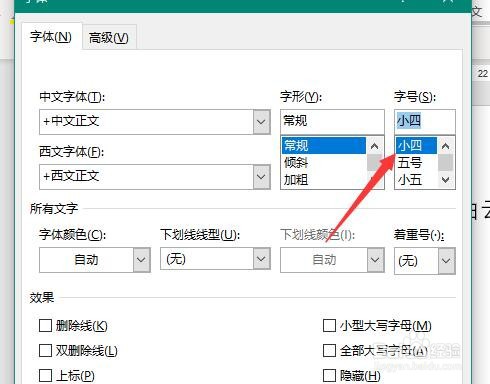Toggle the 上标(P) checkbox
The height and width of the screenshot is (384, 490).
pos(46,376)
